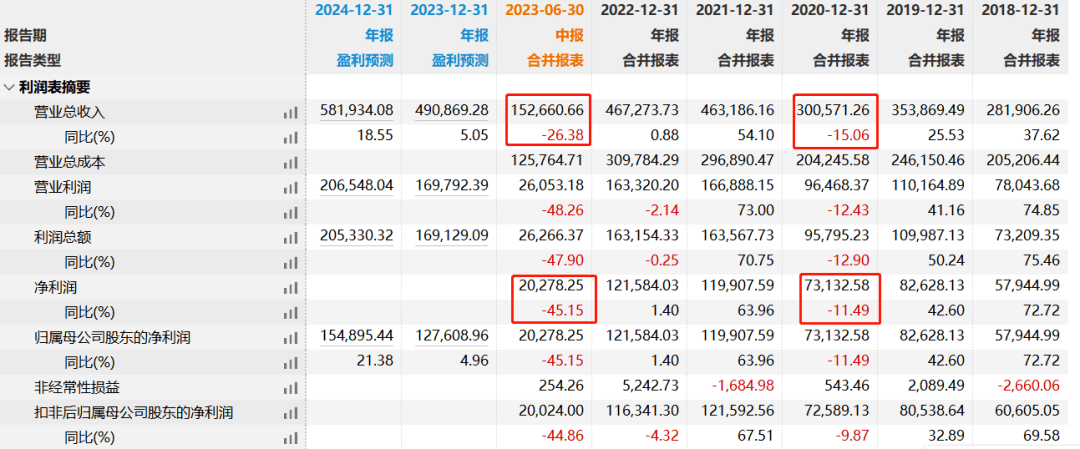Show chart for 扣非后归属母公司股东的净利润
Screen dimensions: 1080x449
[291, 413]
